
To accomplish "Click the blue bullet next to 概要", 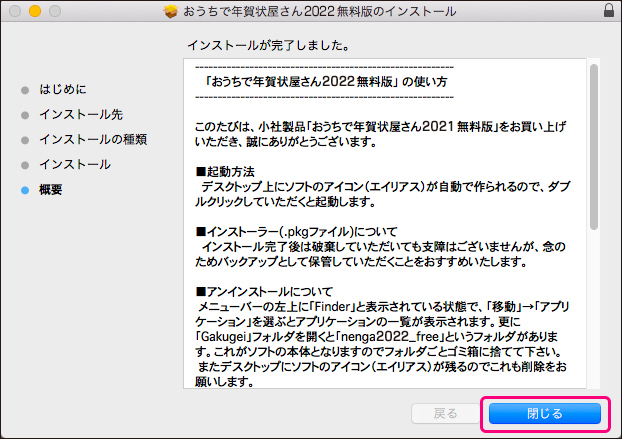I will point(25,190).
